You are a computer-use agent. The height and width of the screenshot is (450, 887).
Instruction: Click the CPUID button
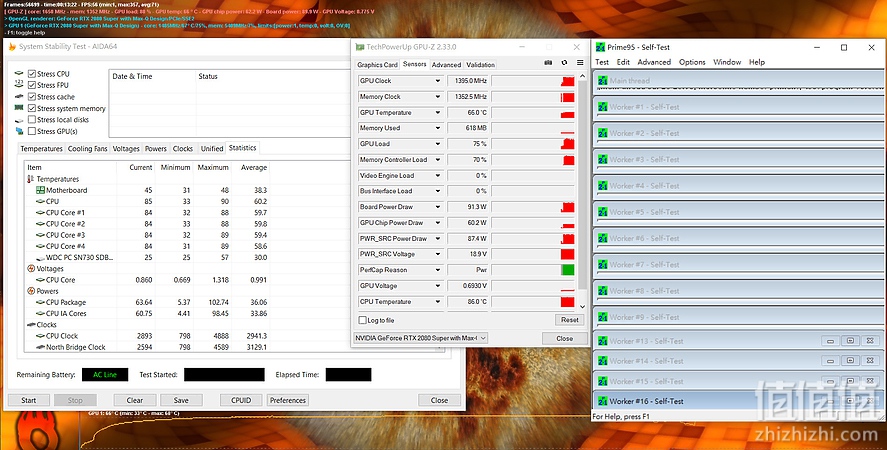click(x=241, y=400)
